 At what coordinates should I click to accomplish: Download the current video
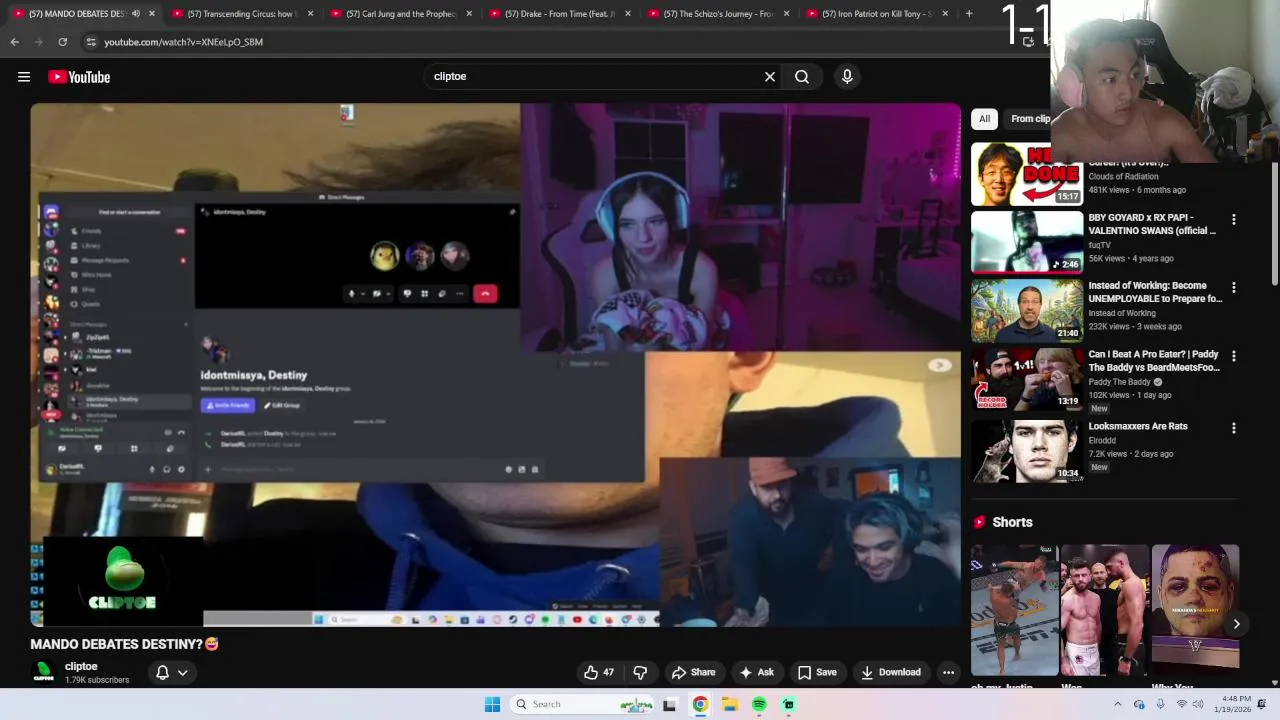coord(891,672)
